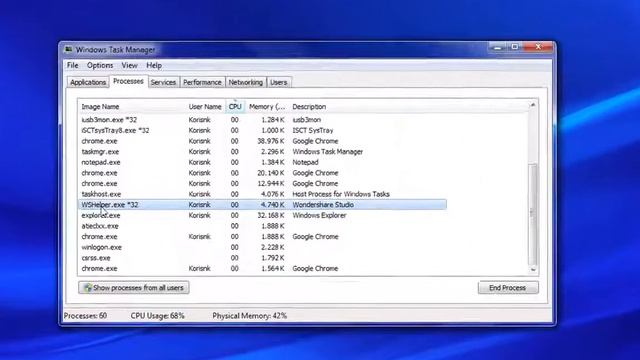Select the atiedxx.exe process row
This screenshot has height=360, width=640.
(262, 226)
